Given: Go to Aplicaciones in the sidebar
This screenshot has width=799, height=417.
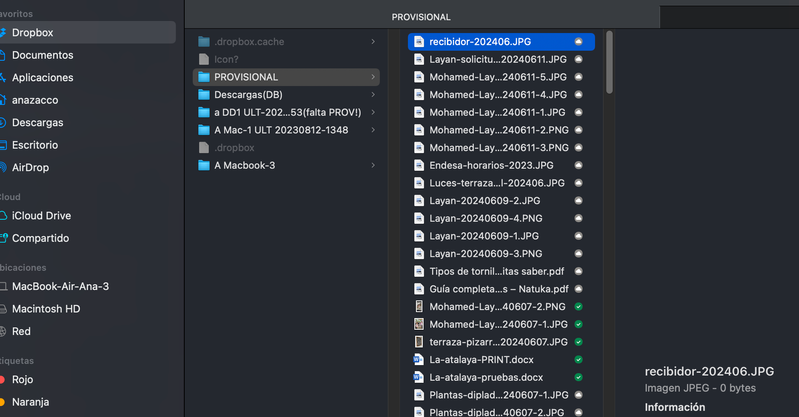Looking at the screenshot, I should pyautogui.click(x=42, y=78).
